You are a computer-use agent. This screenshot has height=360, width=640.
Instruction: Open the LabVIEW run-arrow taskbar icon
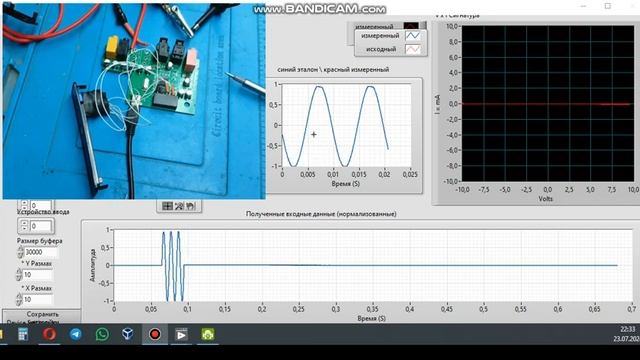181,335
